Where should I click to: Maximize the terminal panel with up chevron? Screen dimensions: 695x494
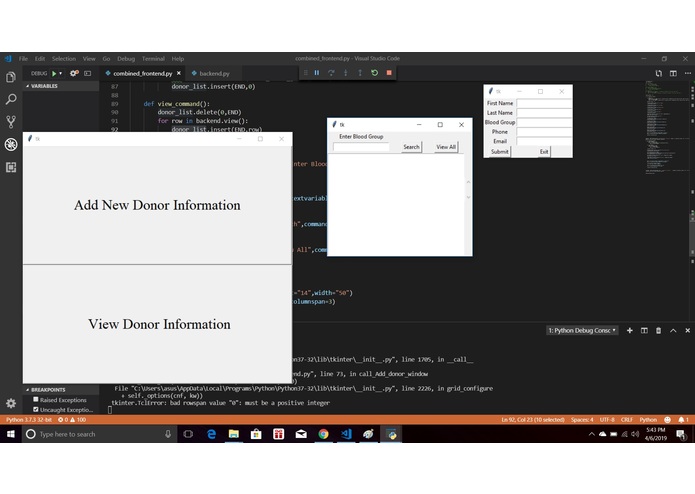point(673,331)
